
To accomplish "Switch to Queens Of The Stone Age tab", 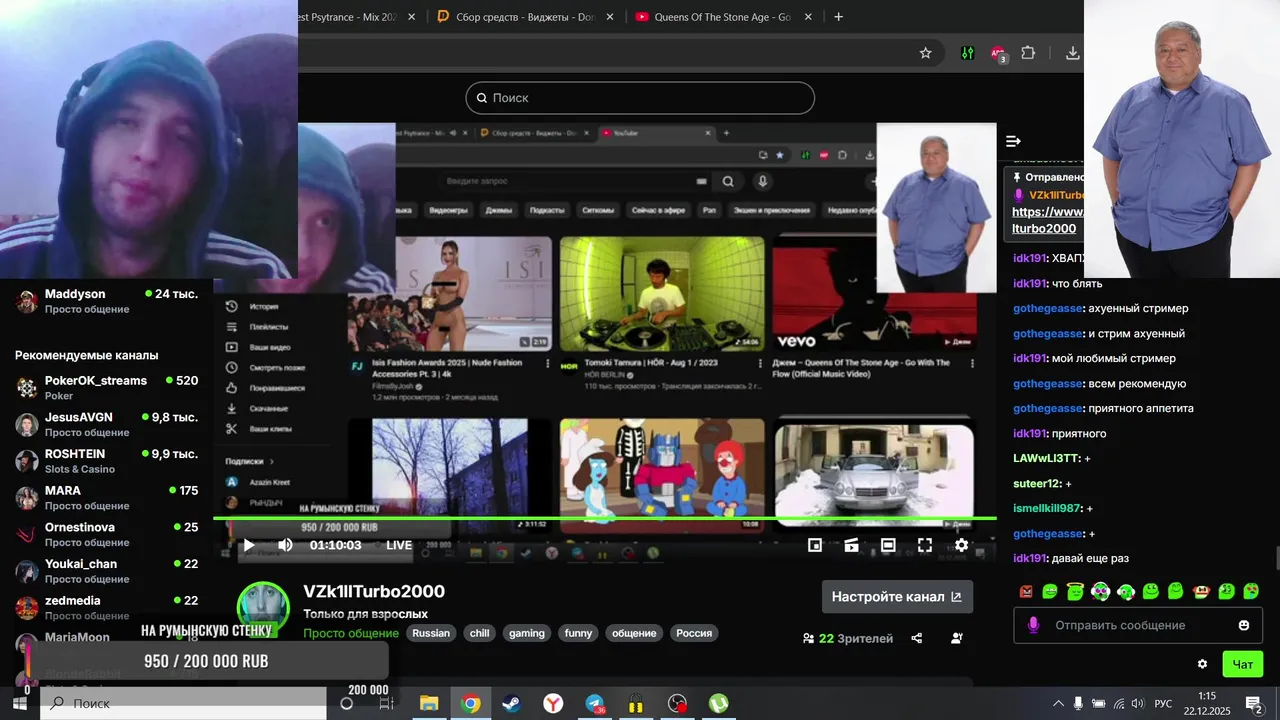I will (723, 17).
